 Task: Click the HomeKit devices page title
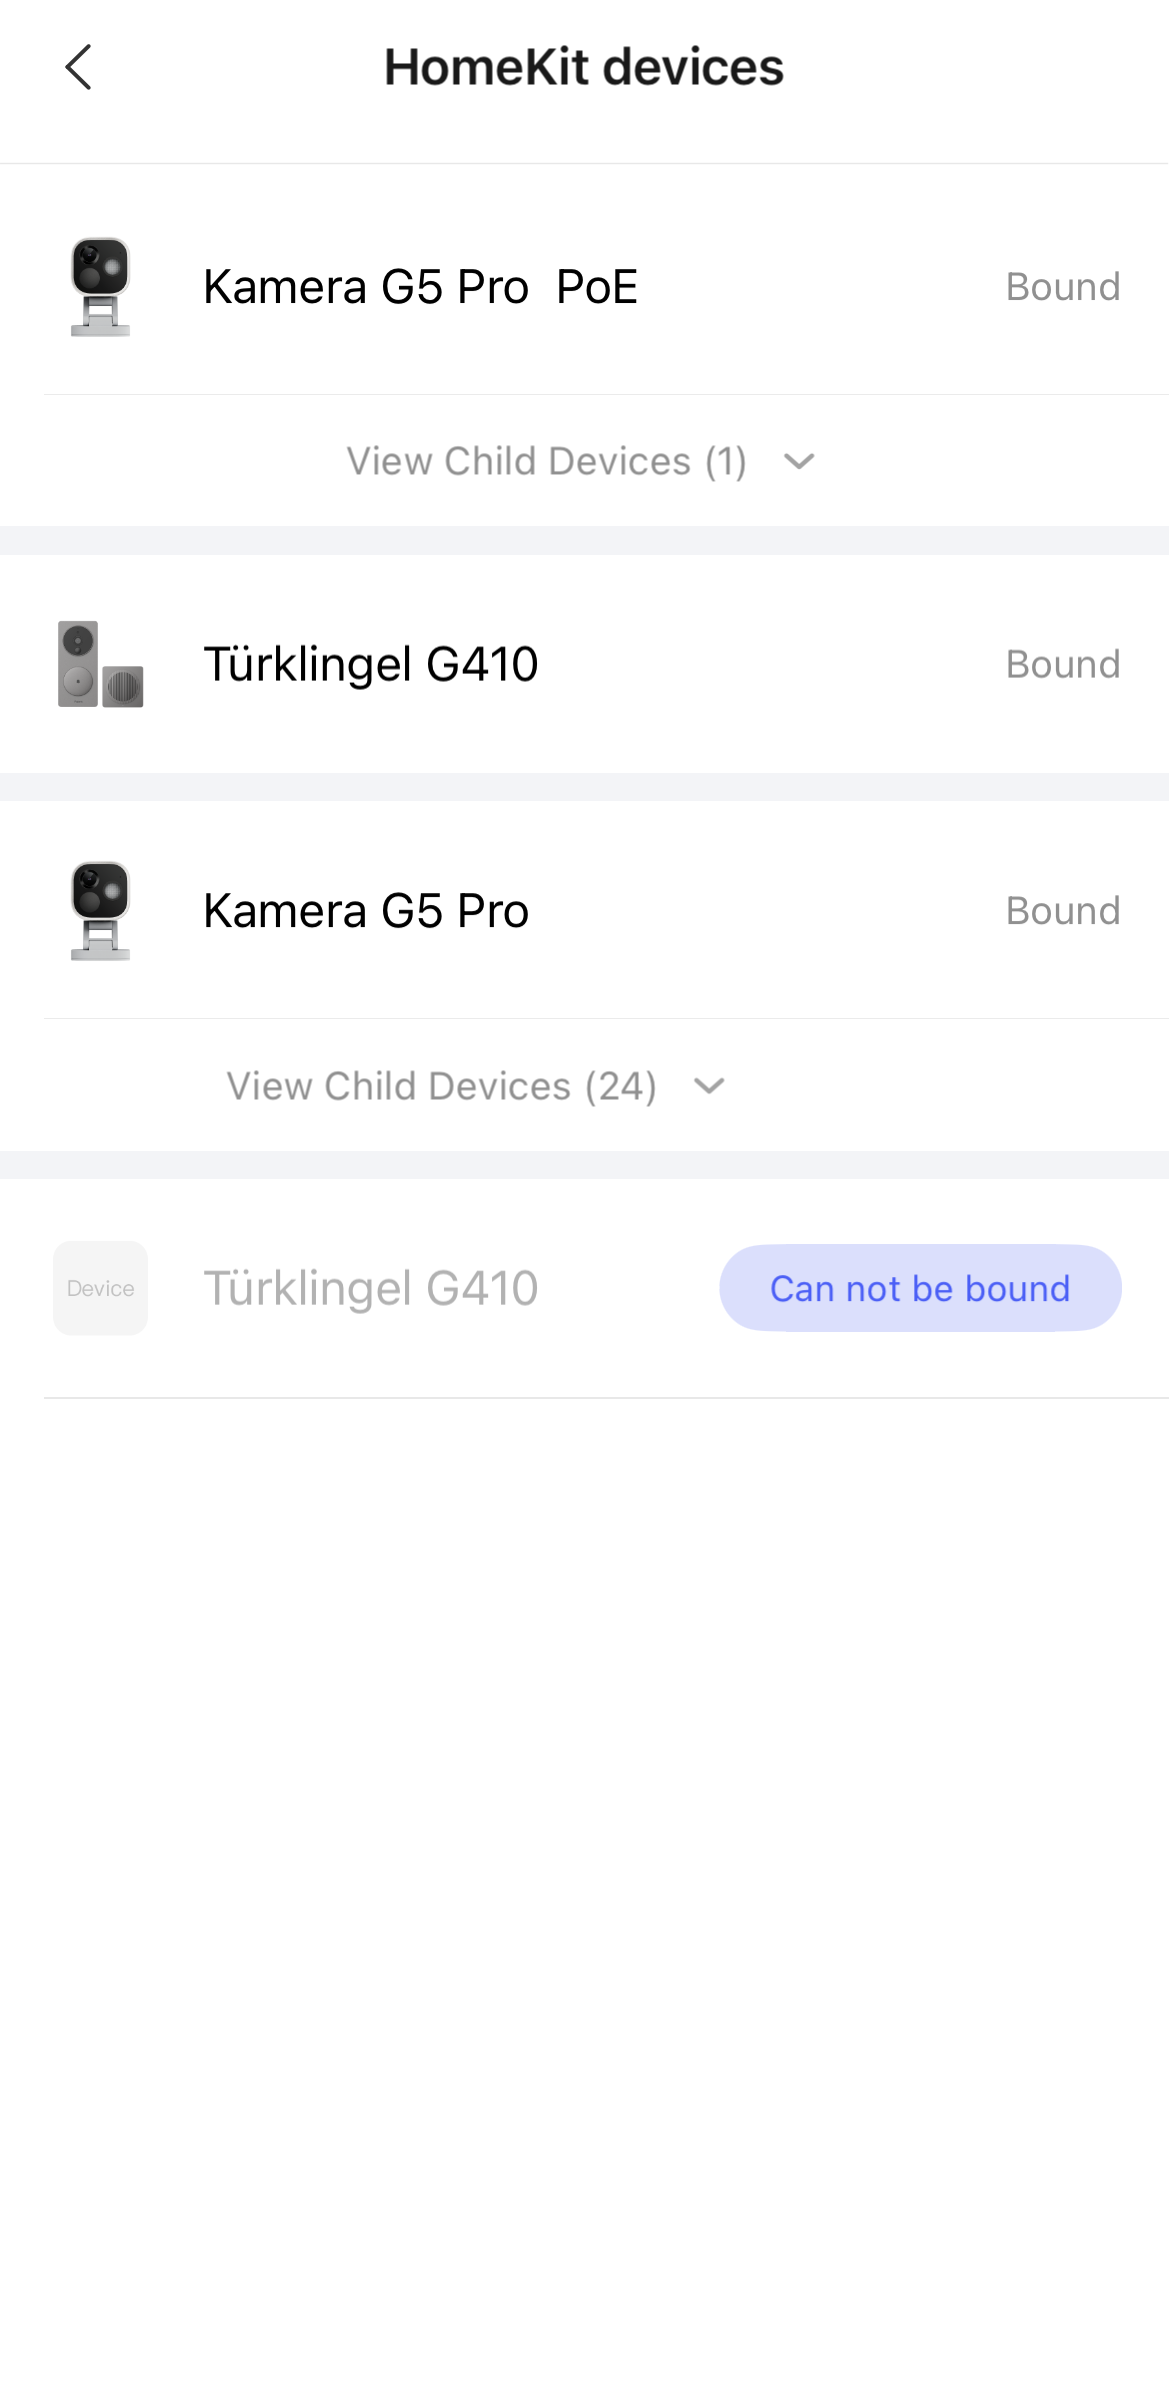[x=584, y=67]
